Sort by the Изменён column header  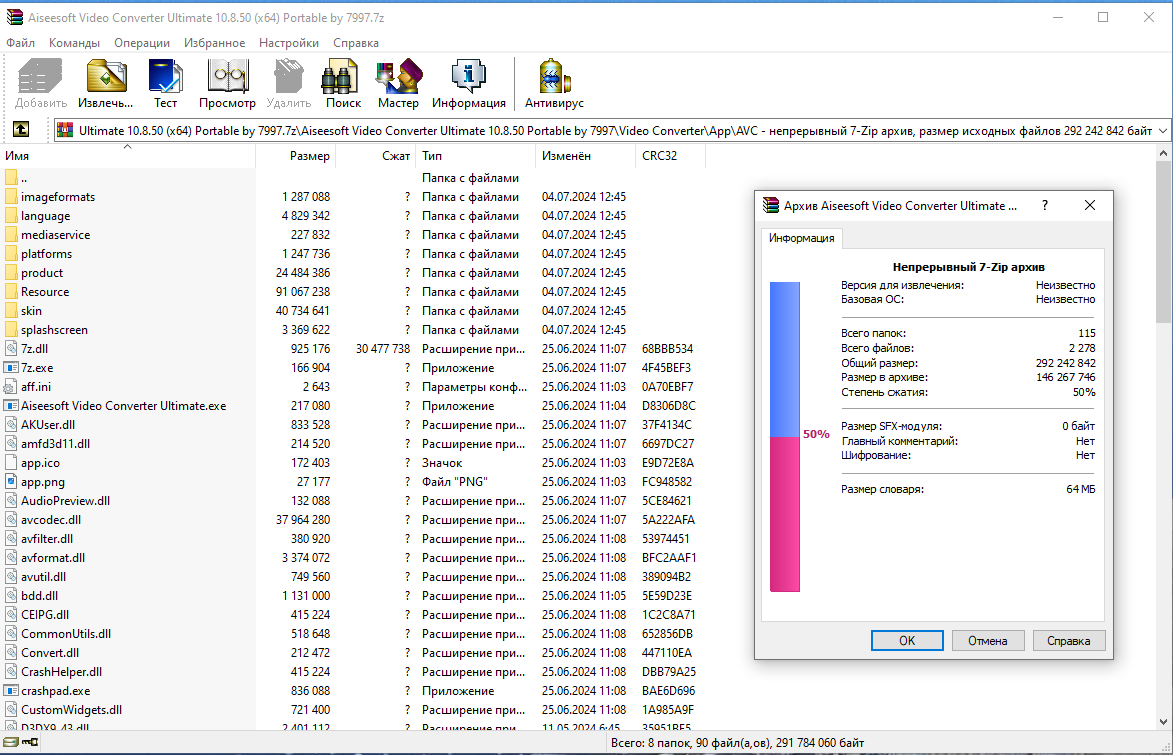click(x=585, y=156)
